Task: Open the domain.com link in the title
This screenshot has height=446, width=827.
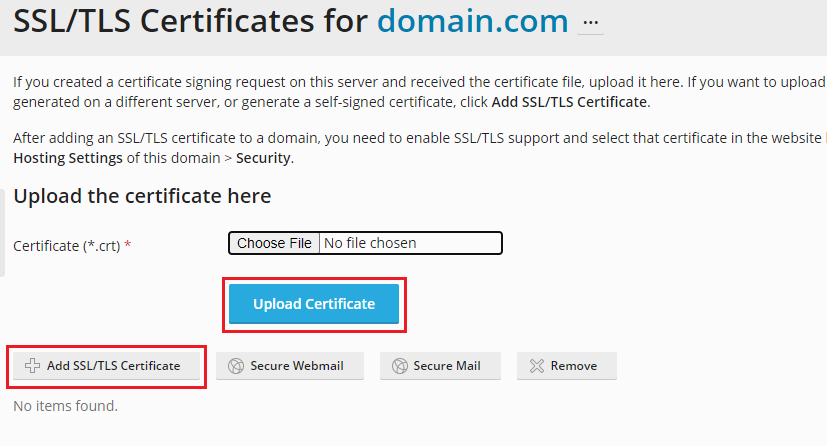Action: click(x=472, y=21)
